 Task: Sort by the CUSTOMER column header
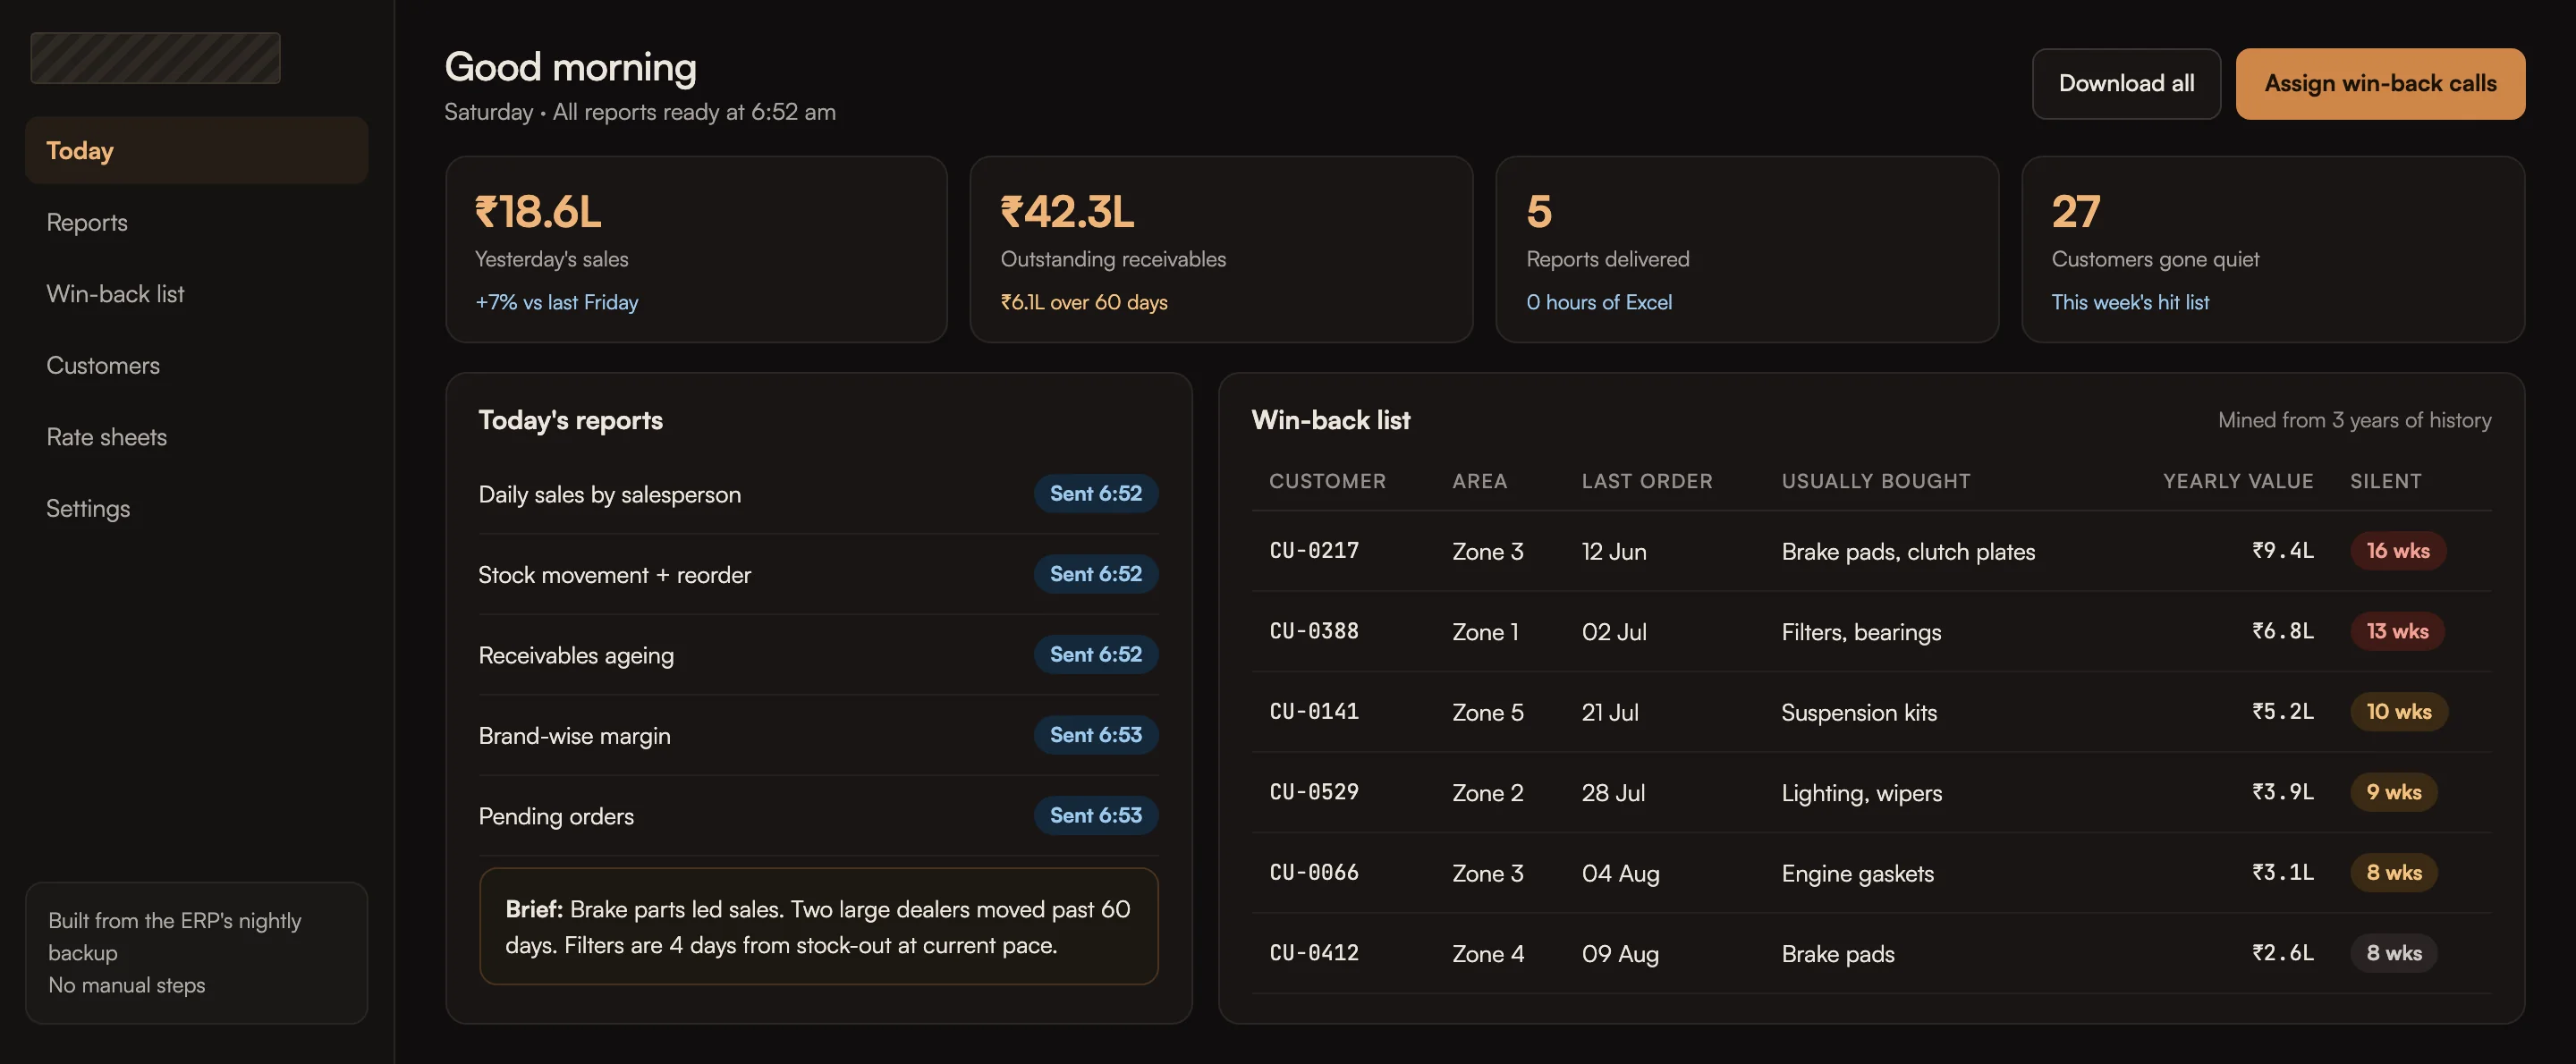[1327, 481]
